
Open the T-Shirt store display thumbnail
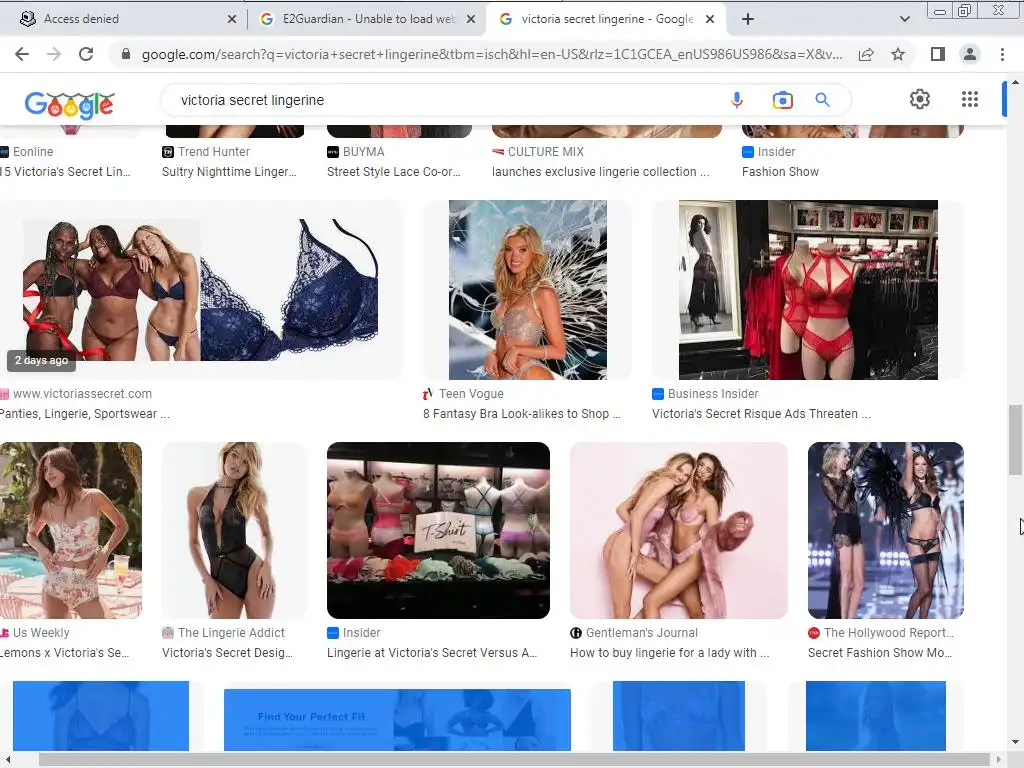pos(438,530)
